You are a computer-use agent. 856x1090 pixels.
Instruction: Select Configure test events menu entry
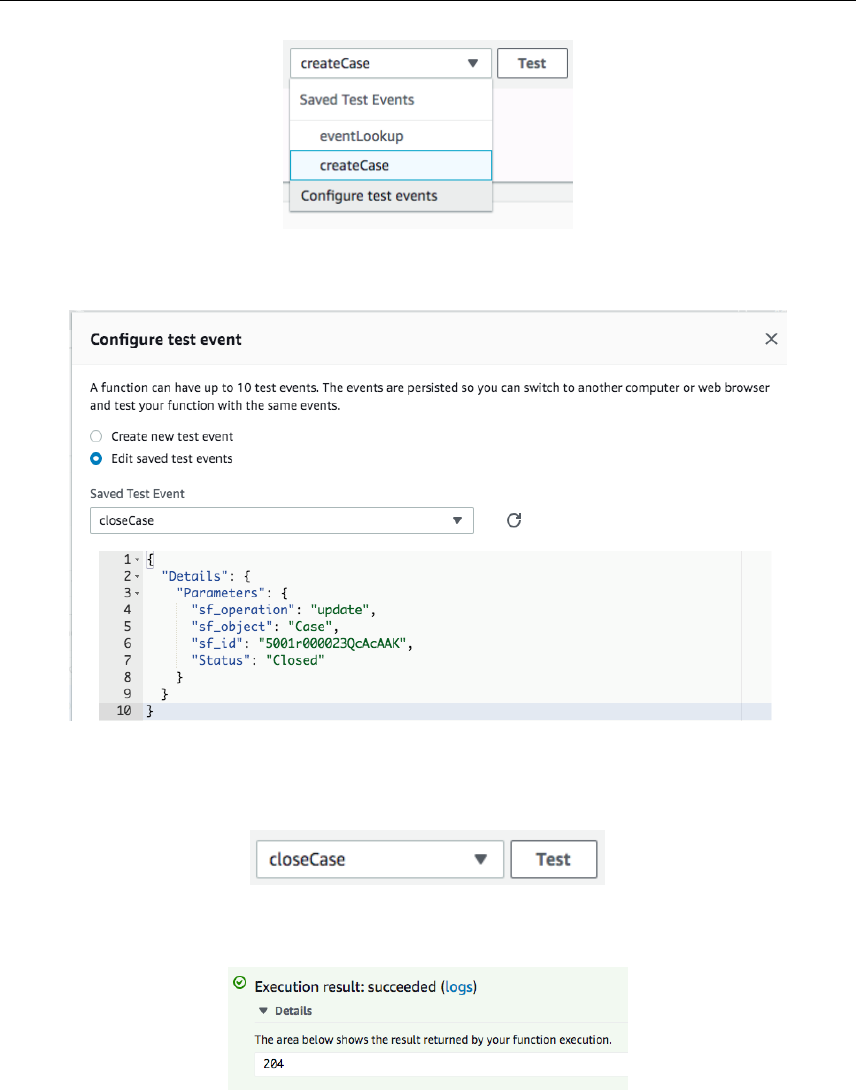369,196
